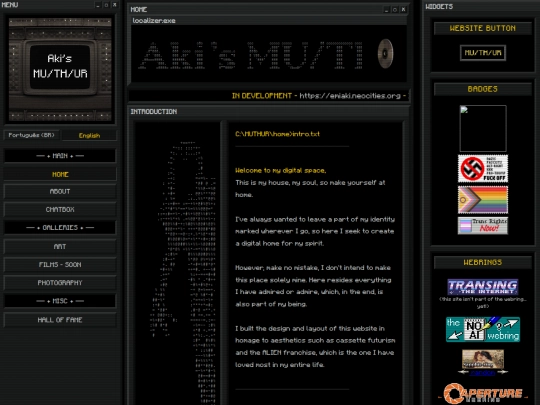
Task: Visit the Transing the Internet webring banner
Action: click(483, 287)
